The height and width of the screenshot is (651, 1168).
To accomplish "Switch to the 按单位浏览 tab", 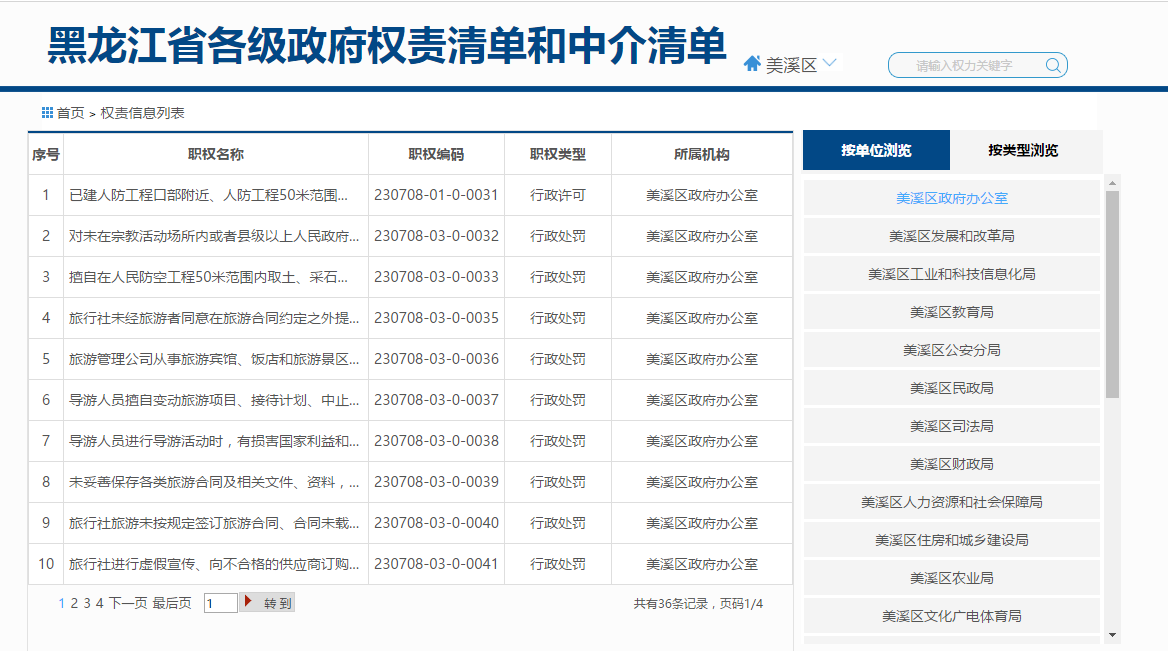I will (876, 150).
